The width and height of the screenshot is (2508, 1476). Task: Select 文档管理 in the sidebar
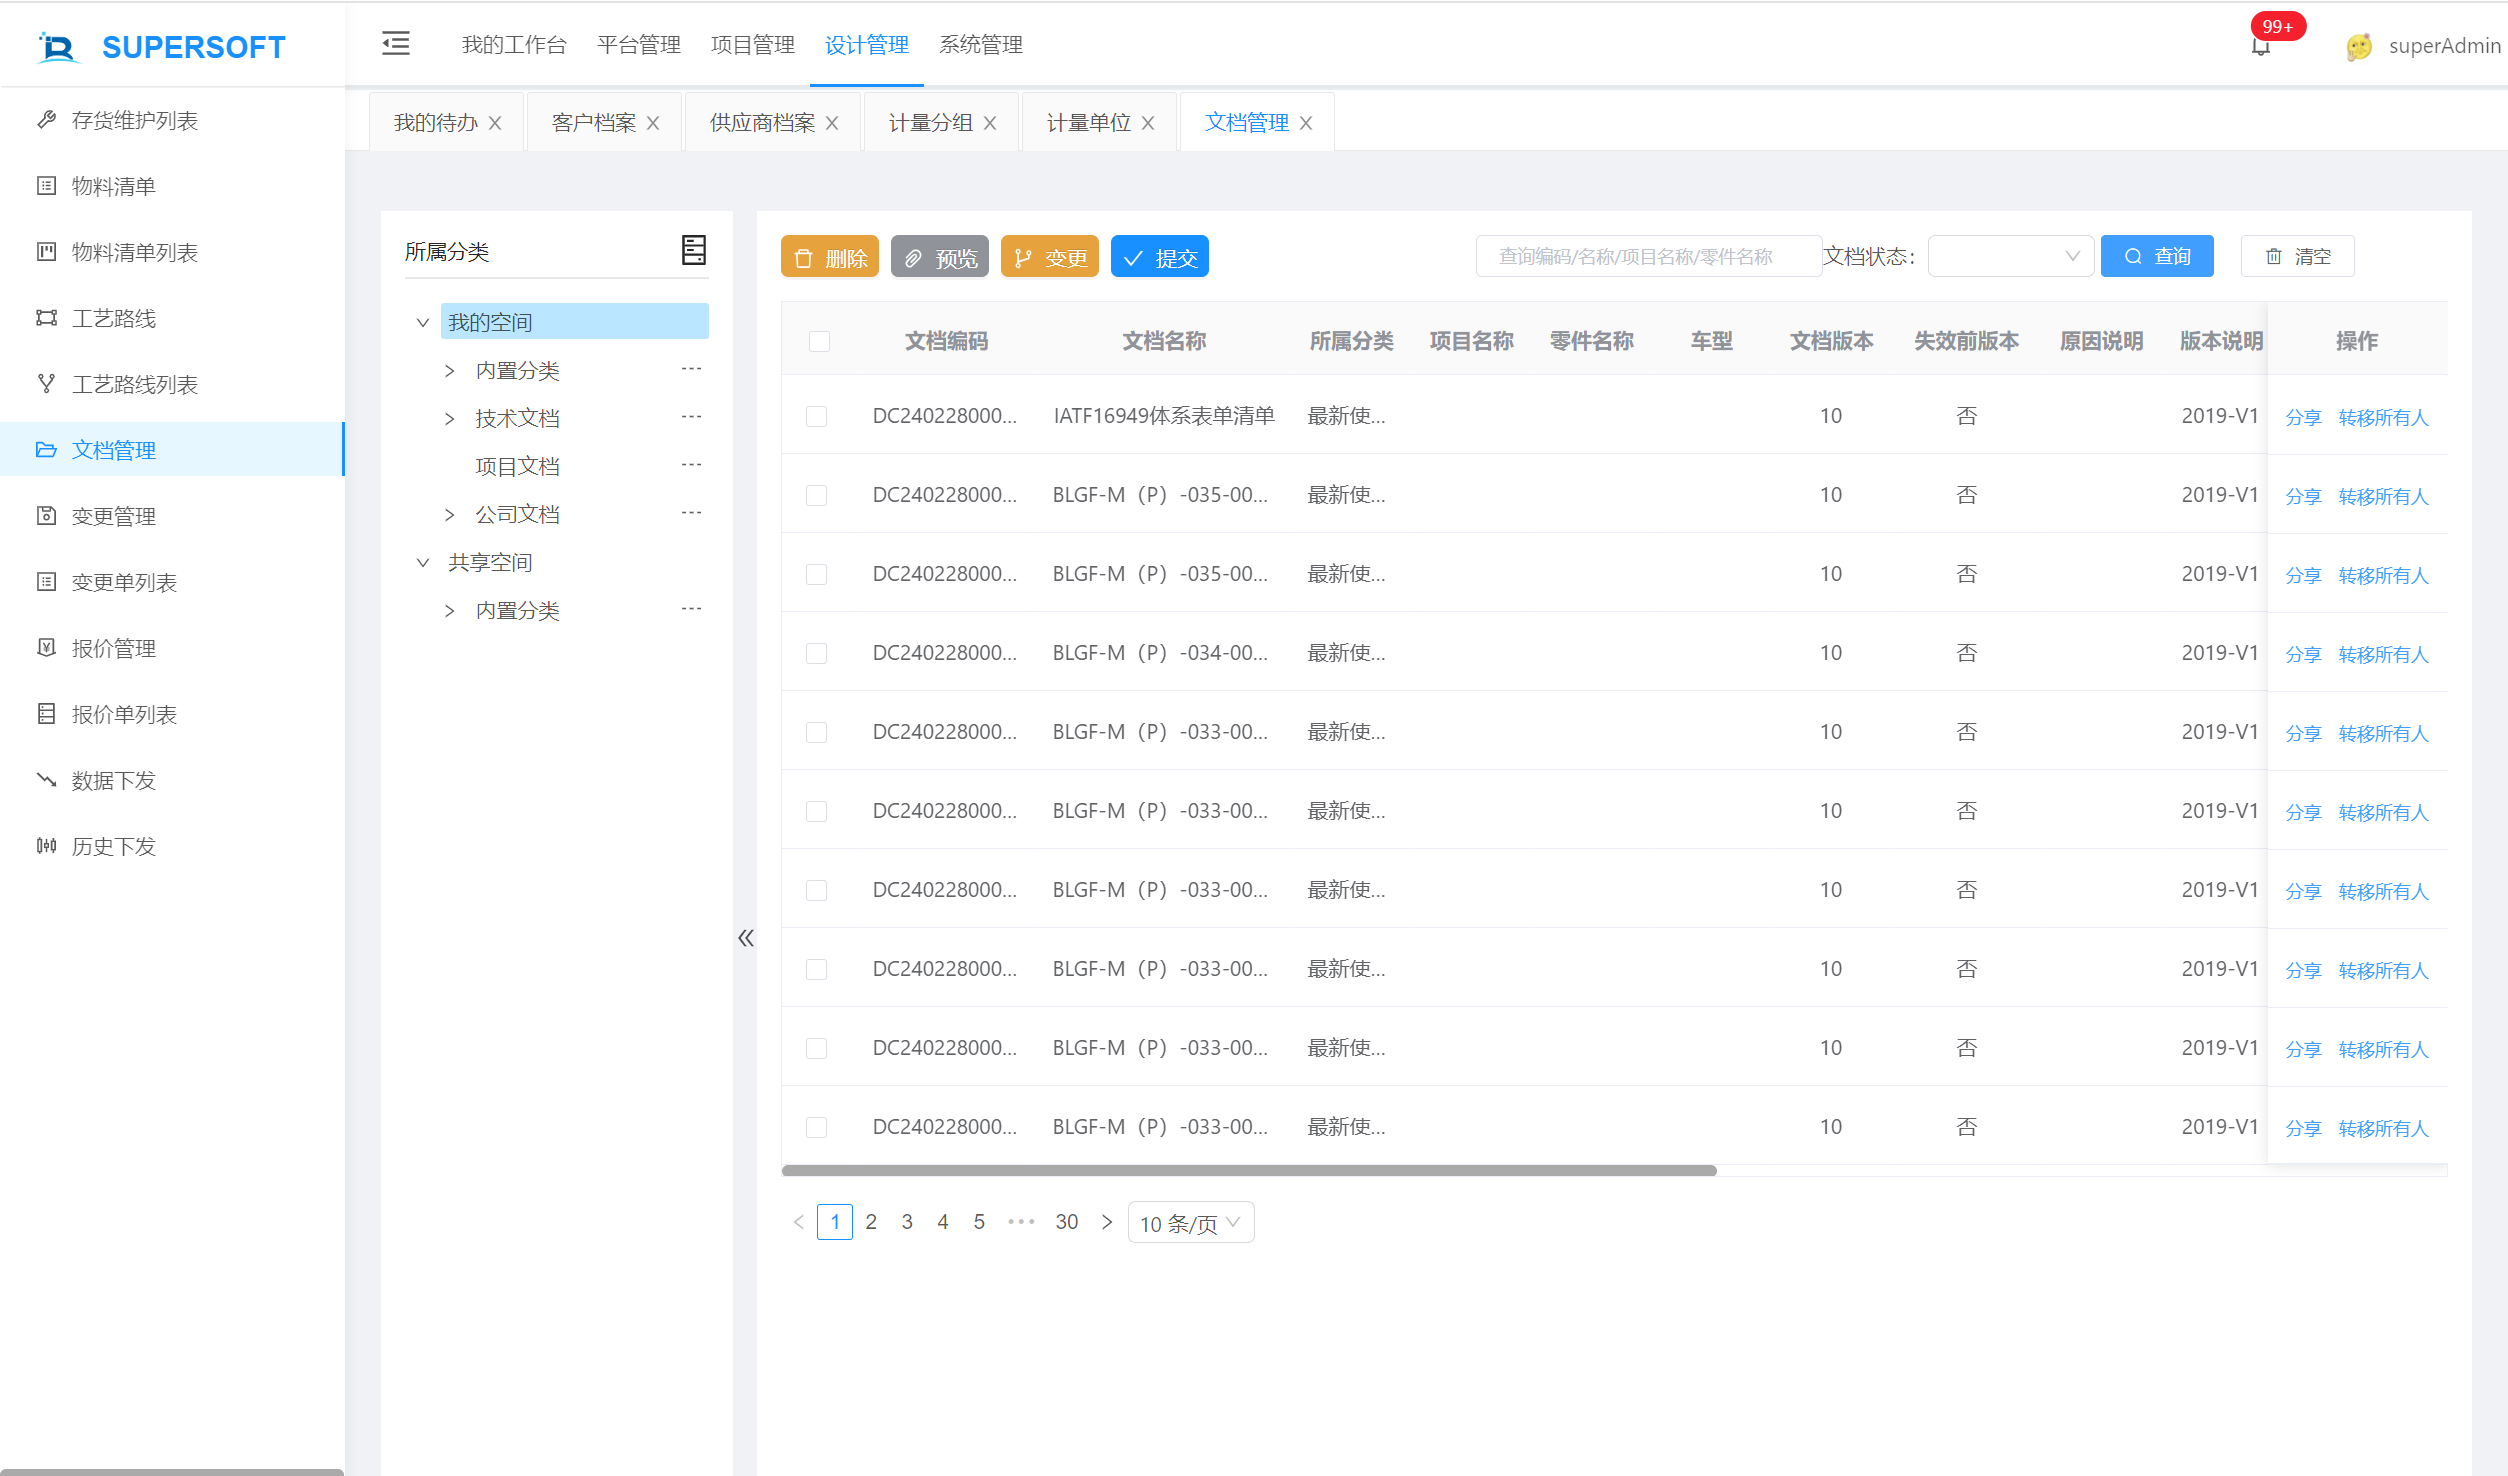[x=172, y=450]
